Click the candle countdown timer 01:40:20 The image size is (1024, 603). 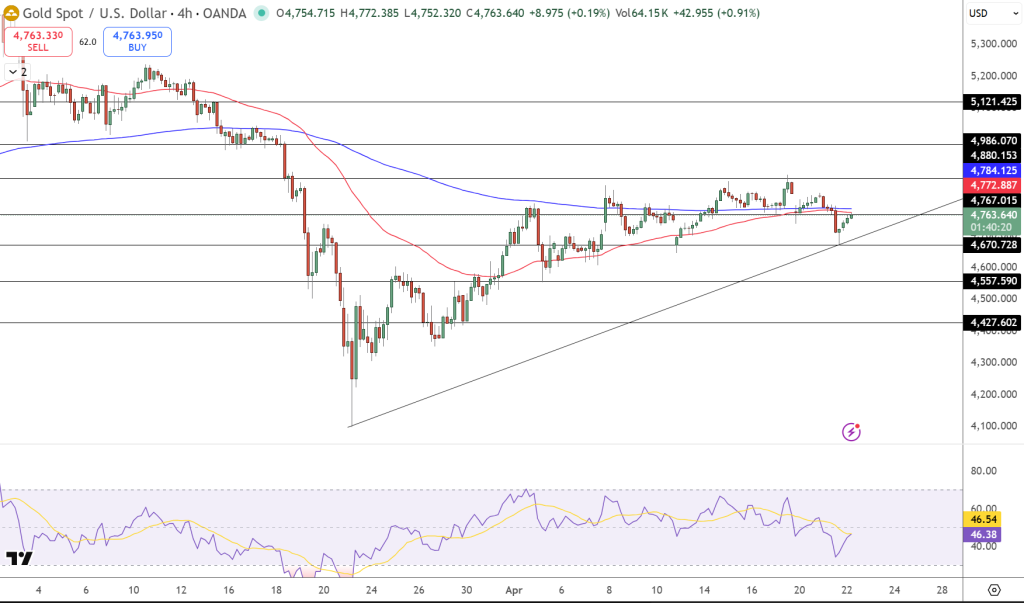tap(993, 226)
